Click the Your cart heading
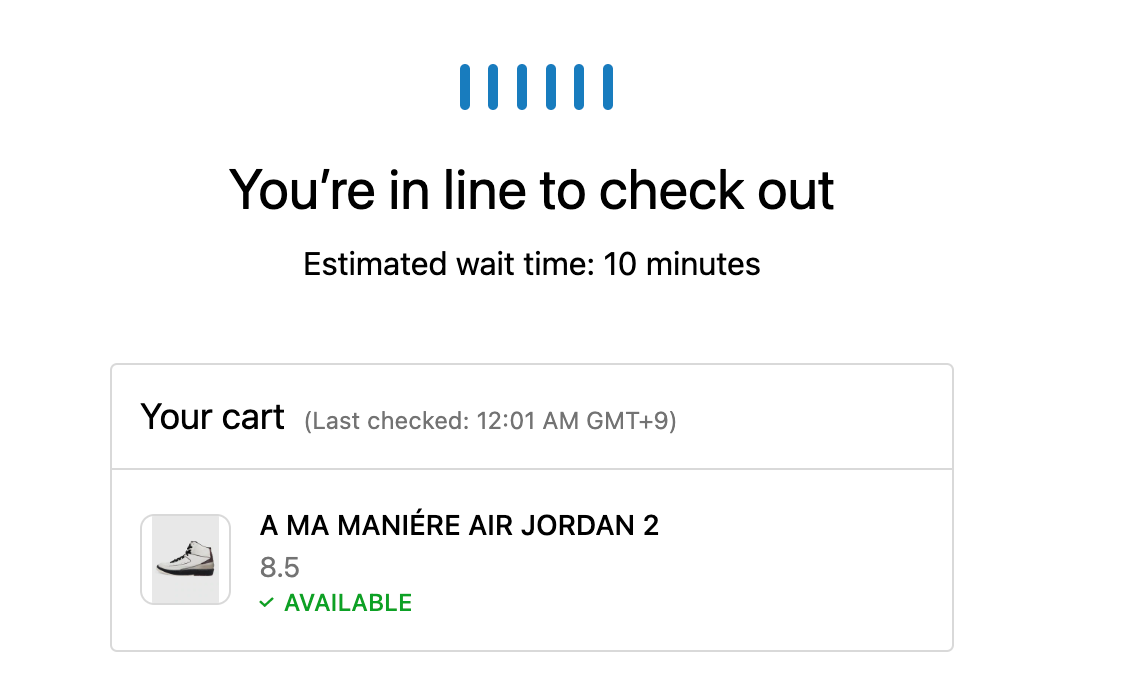Image resolution: width=1126 pixels, height=700 pixels. [x=213, y=417]
